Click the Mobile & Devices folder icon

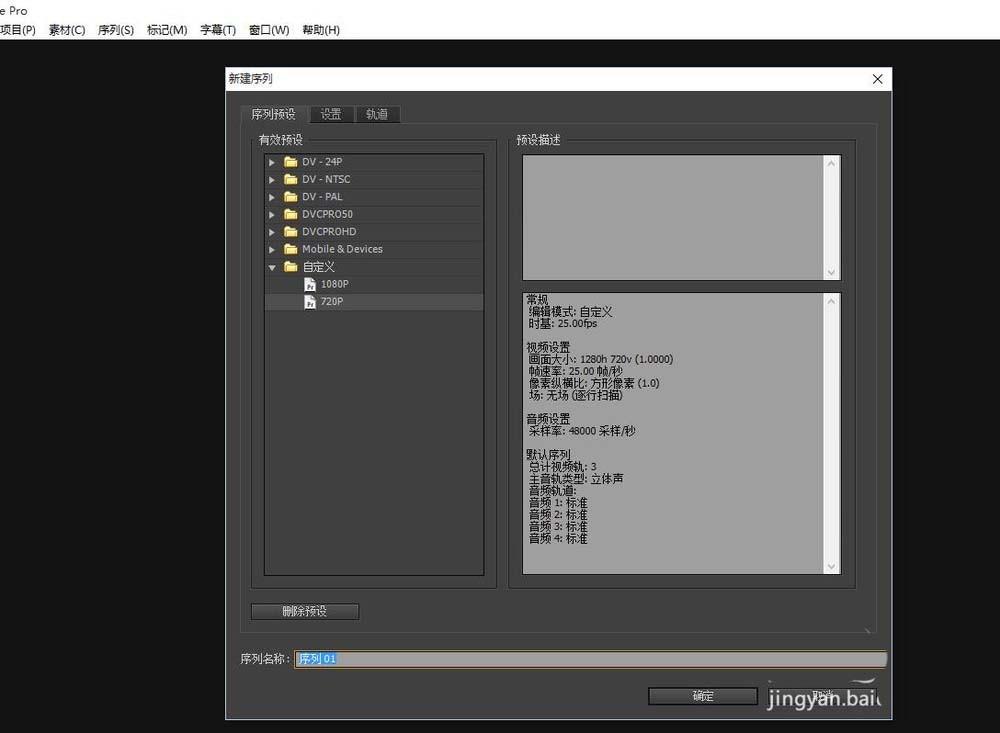click(x=290, y=249)
